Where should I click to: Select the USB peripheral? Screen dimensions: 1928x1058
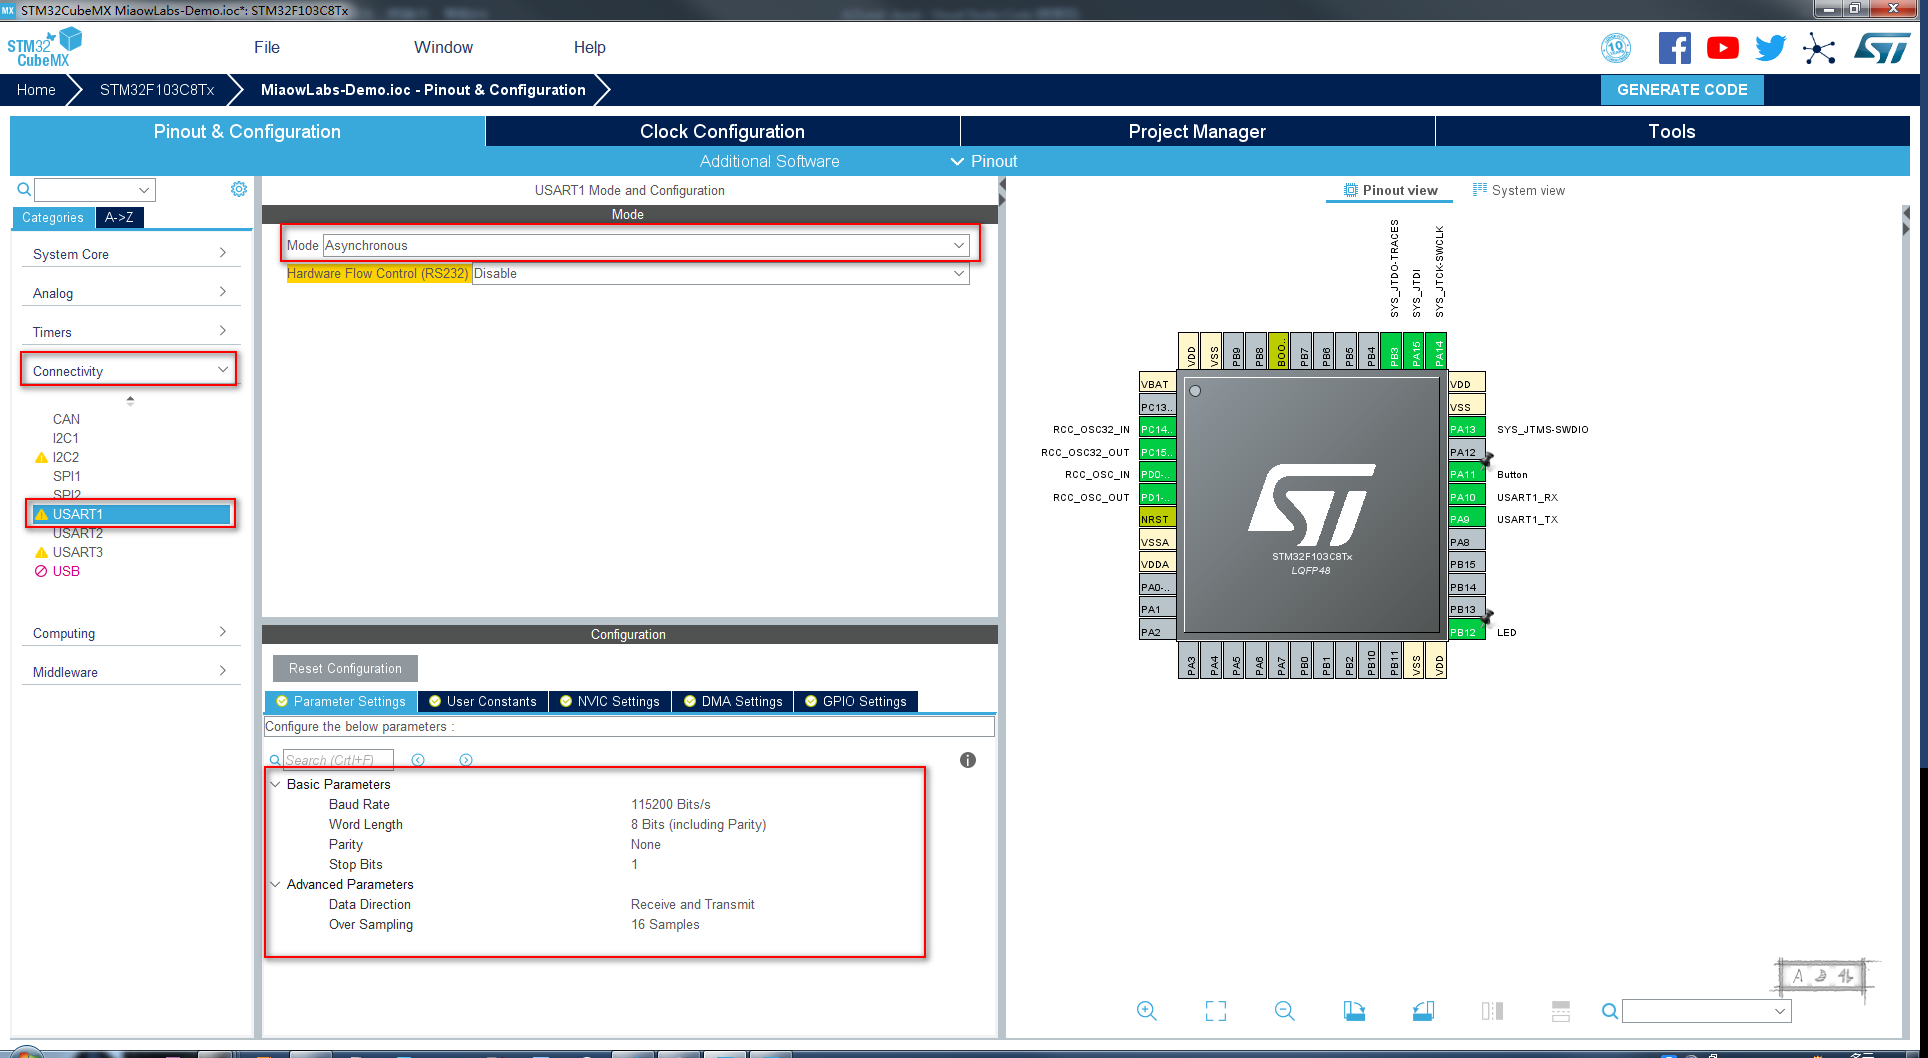tap(66, 571)
